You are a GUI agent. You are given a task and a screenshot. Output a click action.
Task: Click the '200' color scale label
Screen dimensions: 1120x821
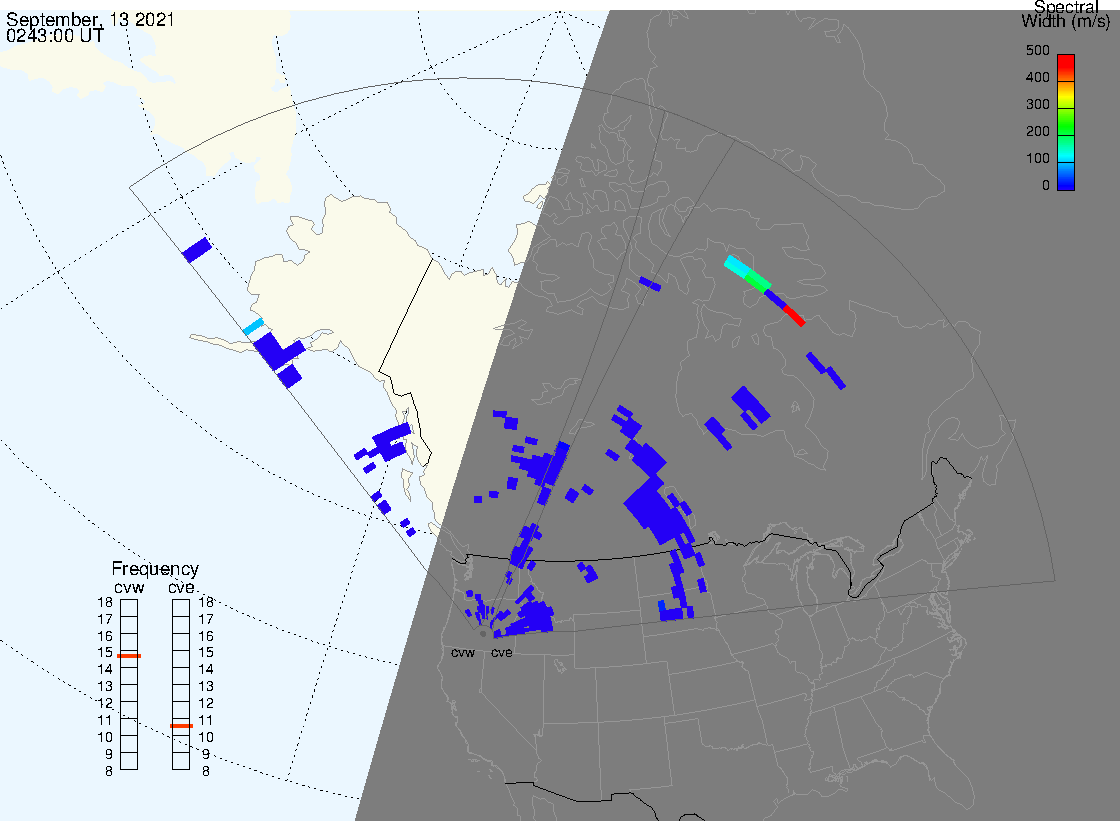point(1037,131)
